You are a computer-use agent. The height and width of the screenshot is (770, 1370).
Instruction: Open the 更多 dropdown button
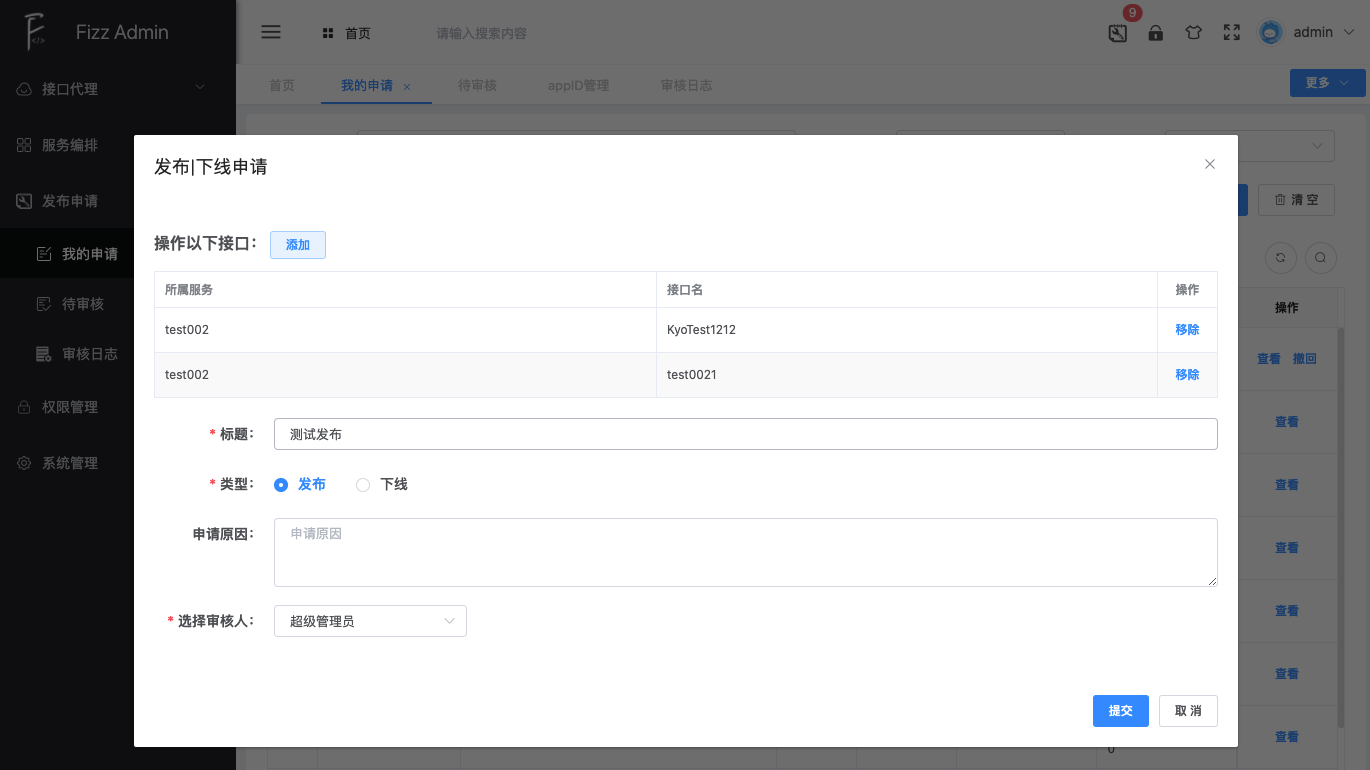[1327, 83]
